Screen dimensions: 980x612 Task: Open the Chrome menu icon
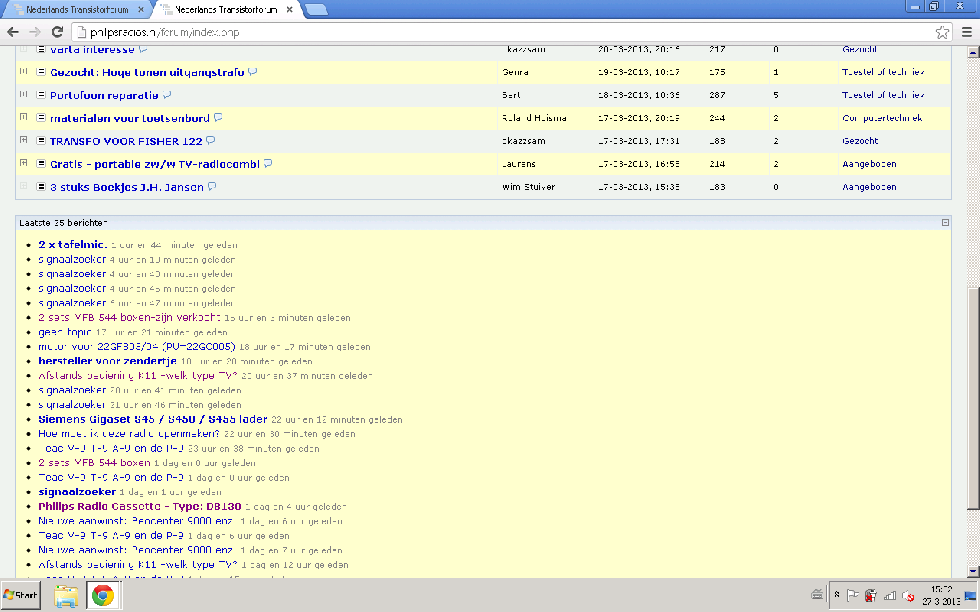pos(967,33)
